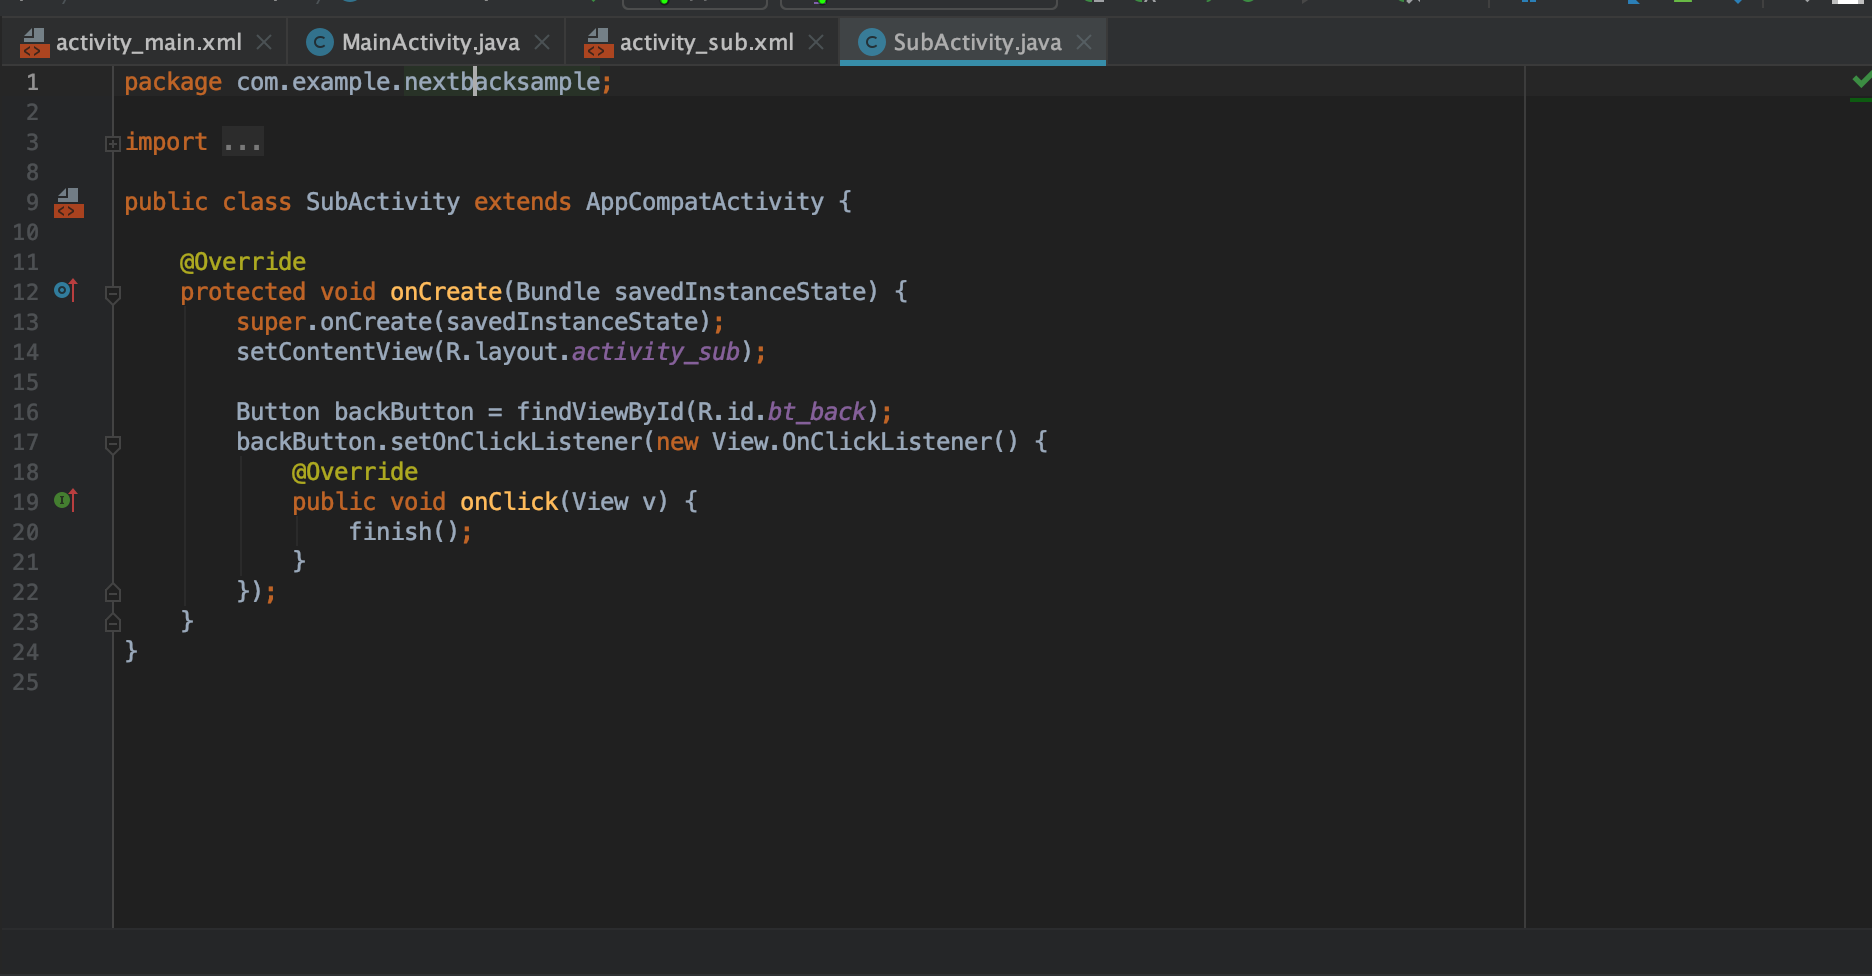
Task: Click 'findViewById' on line 16
Action: pyautogui.click(x=600, y=412)
